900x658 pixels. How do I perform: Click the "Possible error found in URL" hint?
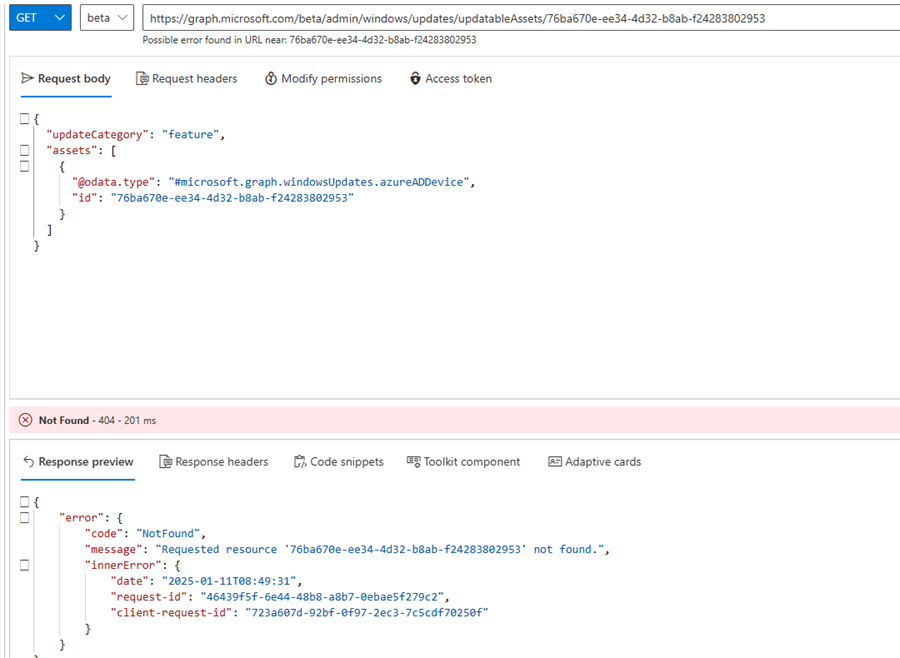309,40
